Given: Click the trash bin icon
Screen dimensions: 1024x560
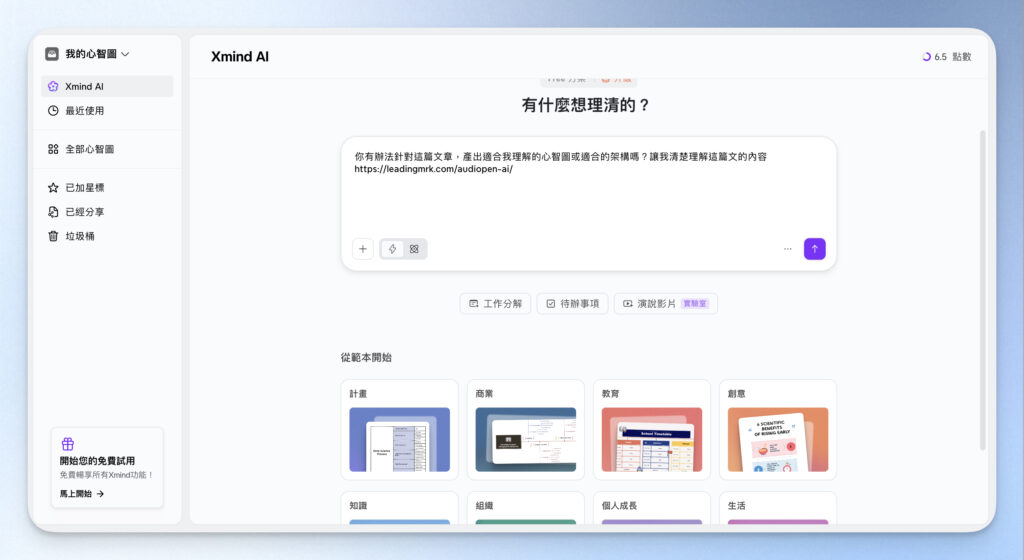Looking at the screenshot, I should point(53,236).
